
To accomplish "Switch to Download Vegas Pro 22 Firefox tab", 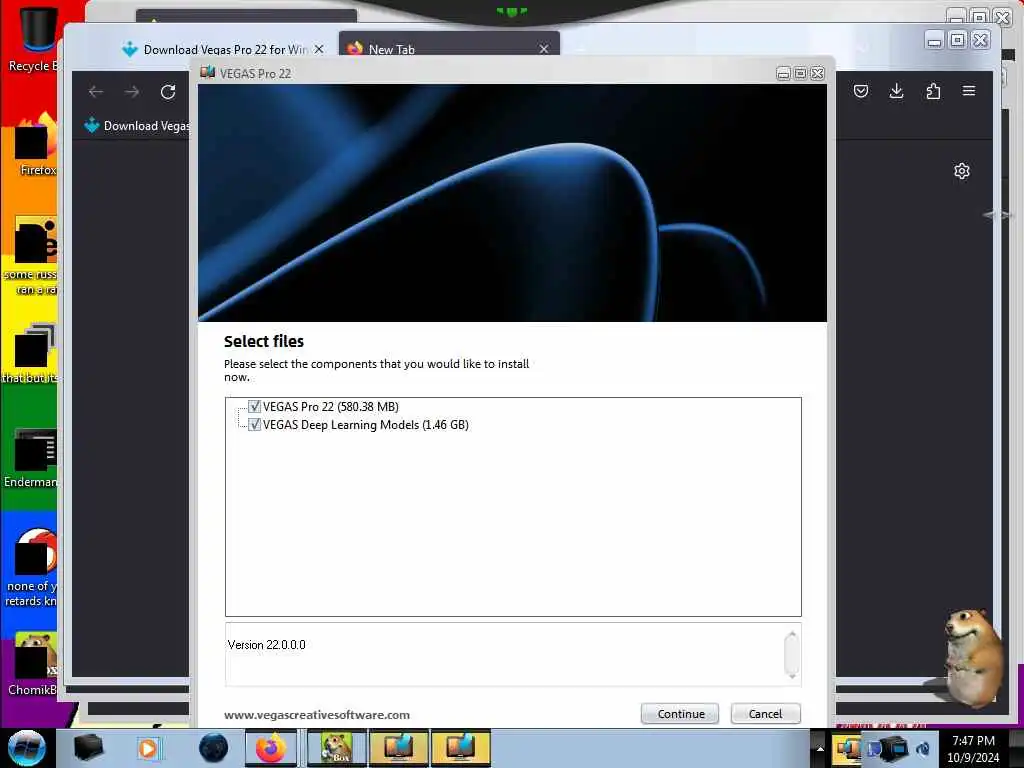I will [x=222, y=49].
